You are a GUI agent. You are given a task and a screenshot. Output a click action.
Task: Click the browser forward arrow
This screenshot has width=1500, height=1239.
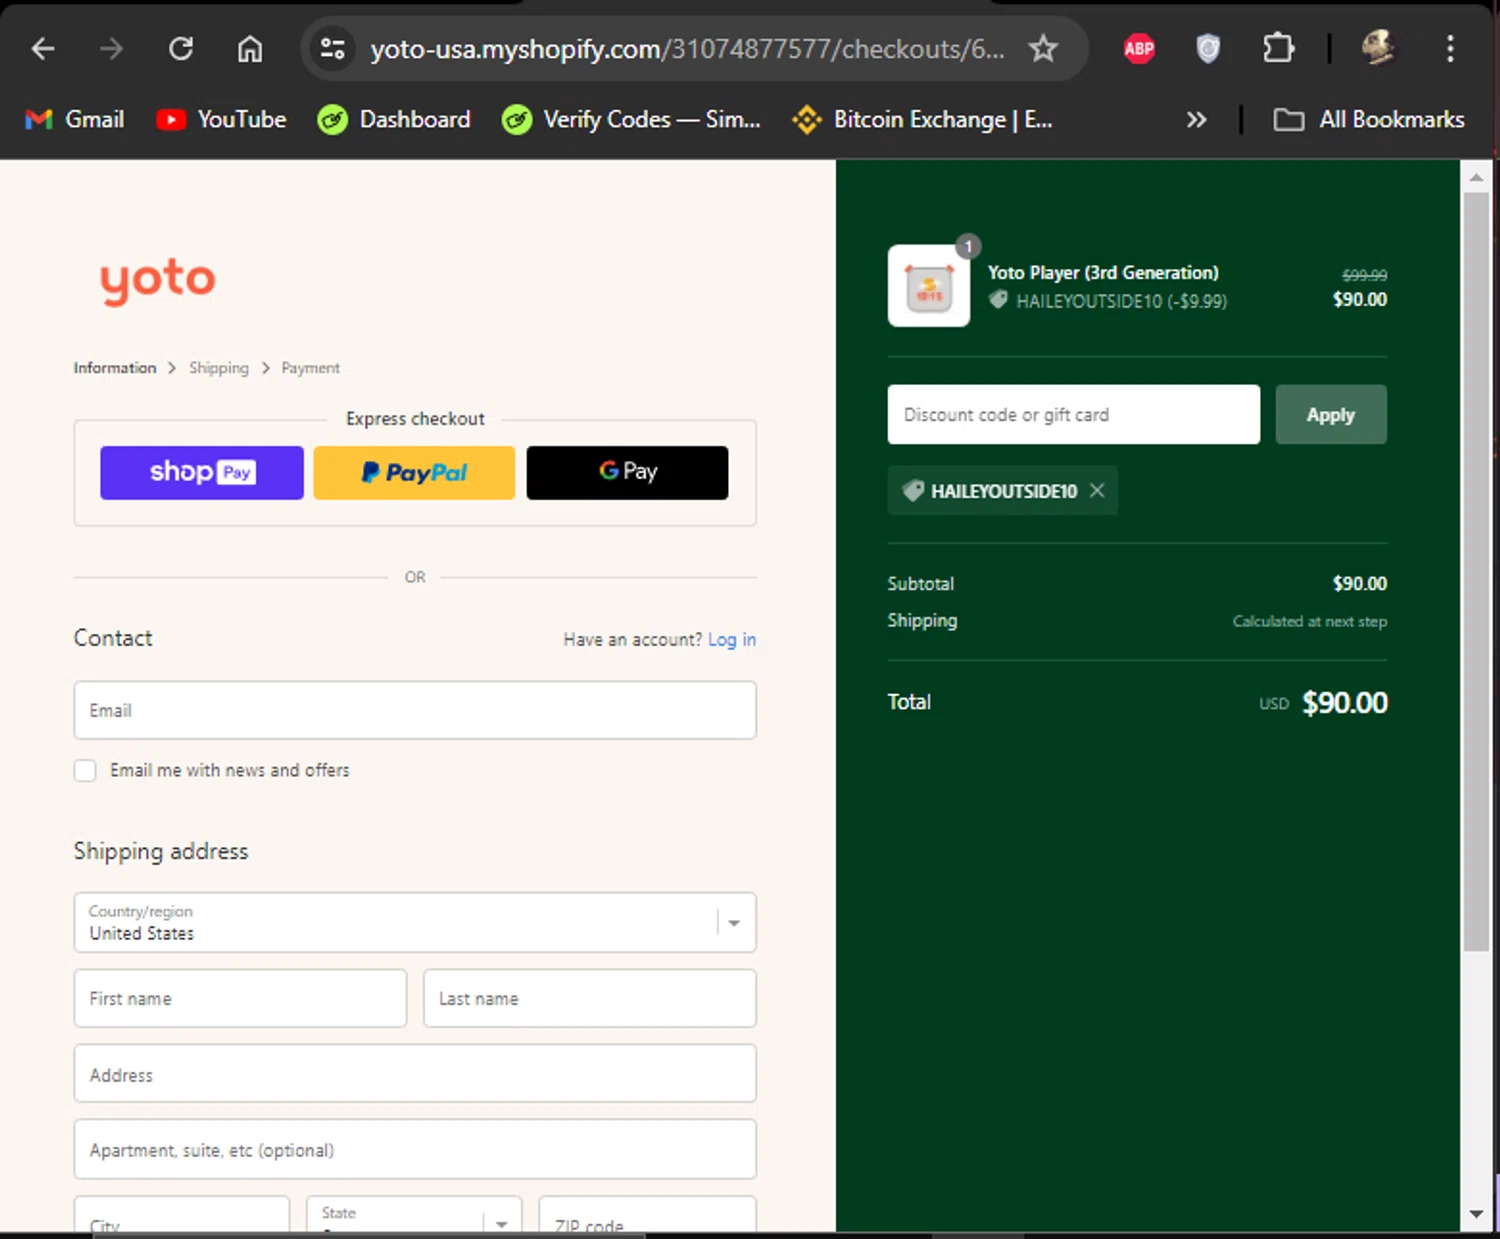[x=111, y=48]
